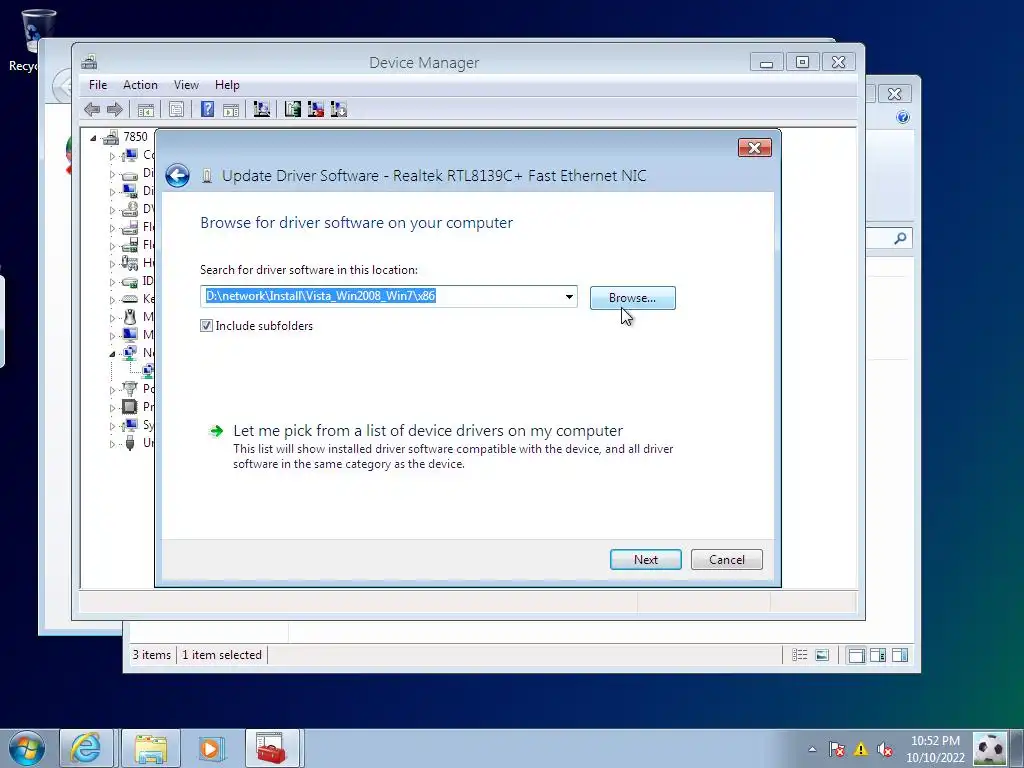Click the Human Interface Devices tree icon

coord(130,263)
